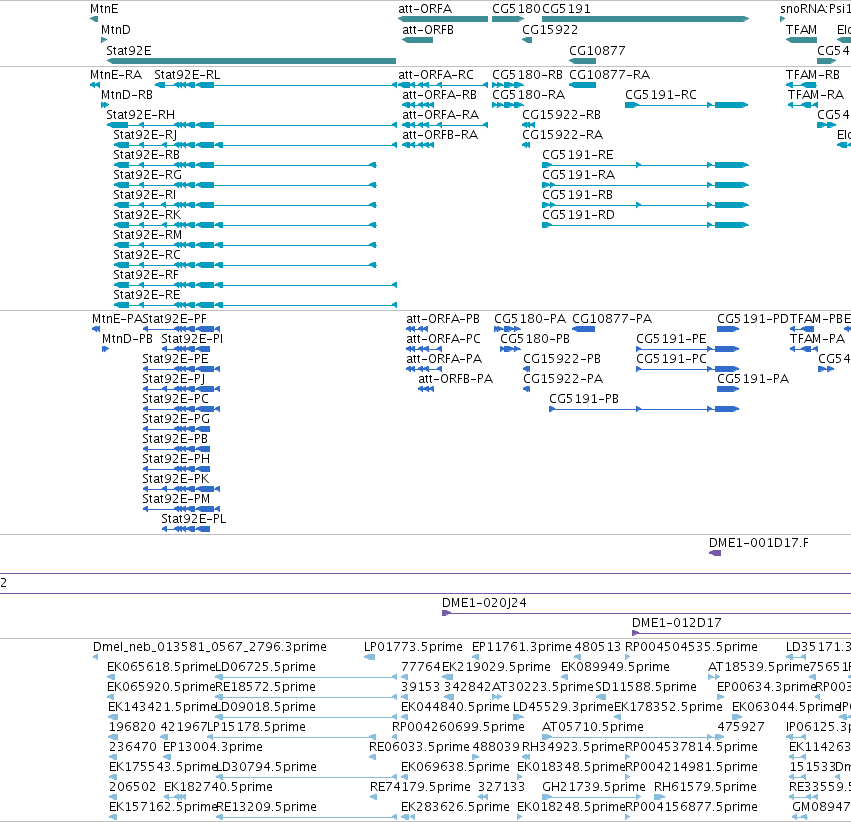Click the "Stat92E" gene label
The width and height of the screenshot is (851, 822).
(129, 51)
